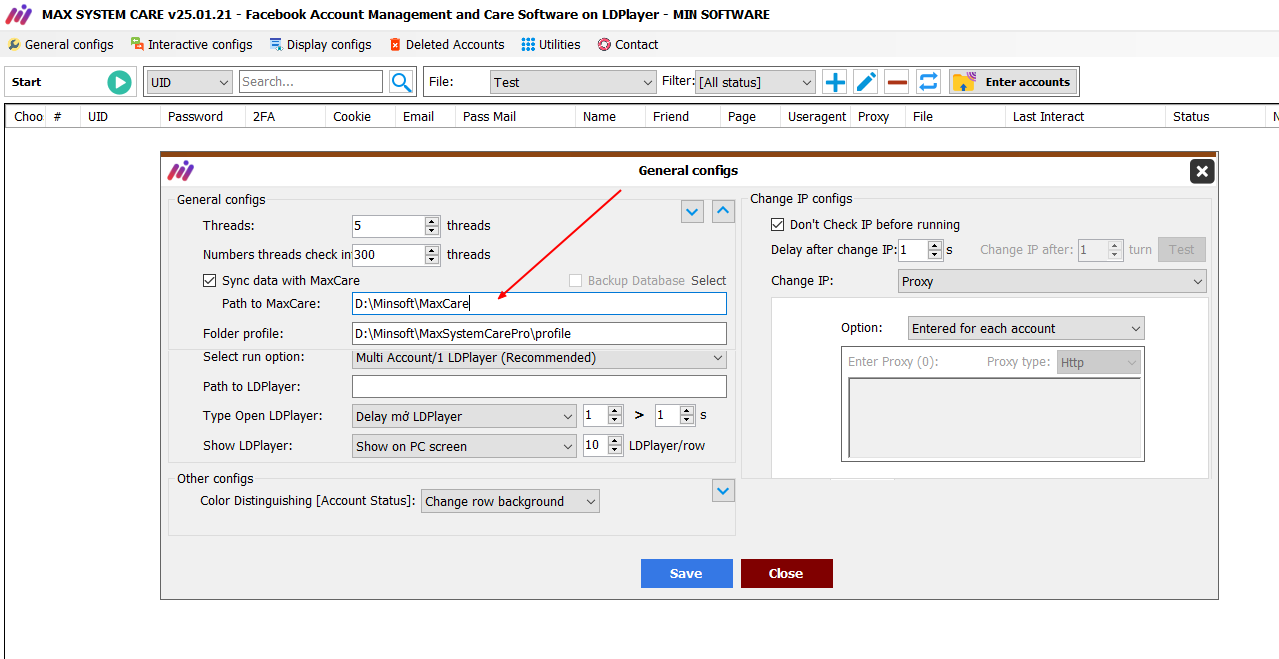Open the Option dropdown for proxy entry

pos(1027,328)
